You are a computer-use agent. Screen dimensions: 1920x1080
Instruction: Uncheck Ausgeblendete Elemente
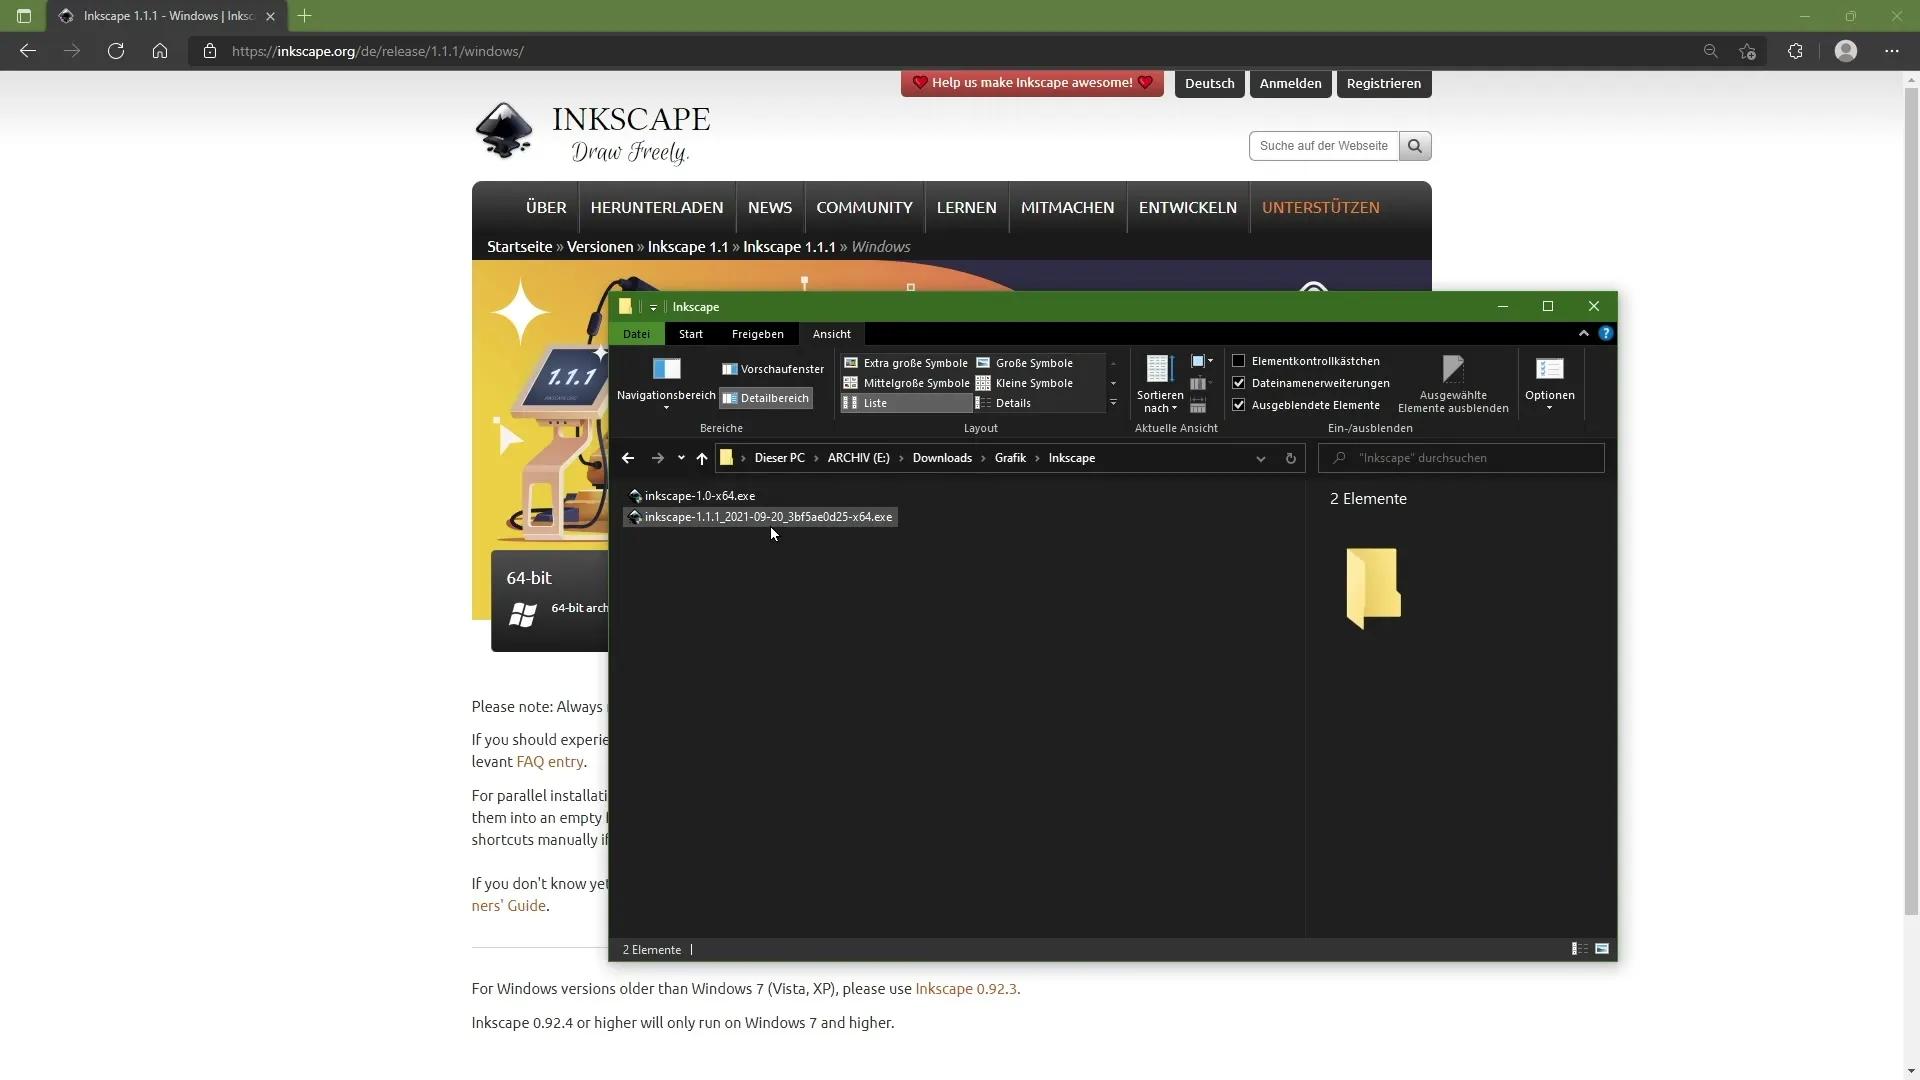(1239, 405)
